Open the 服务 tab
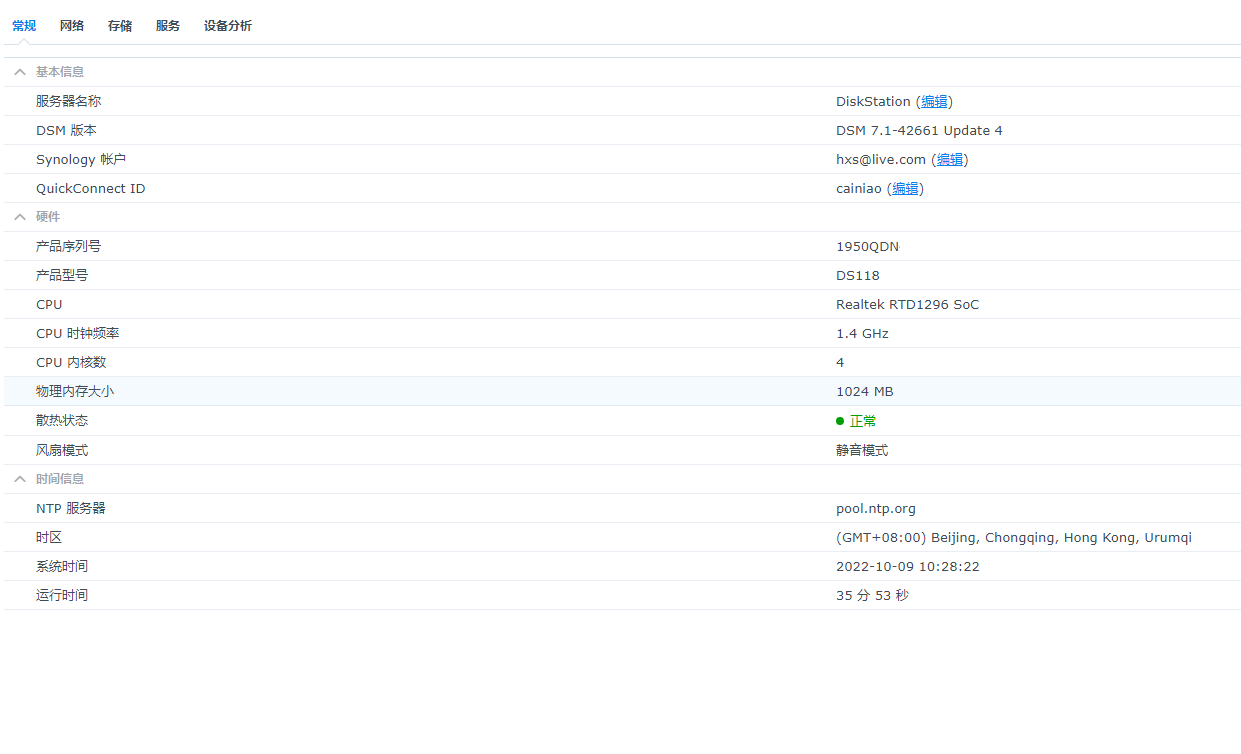This screenshot has height=754, width=1241. coord(168,26)
